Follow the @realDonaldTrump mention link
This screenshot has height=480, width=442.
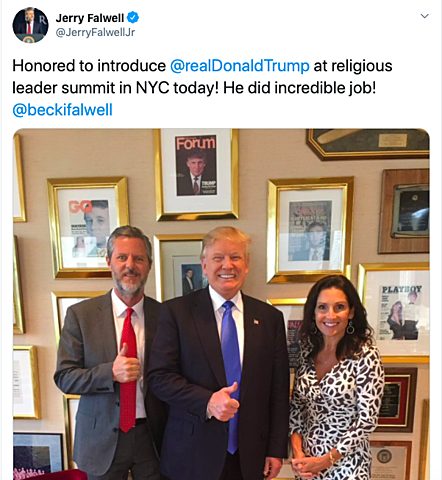point(240,66)
